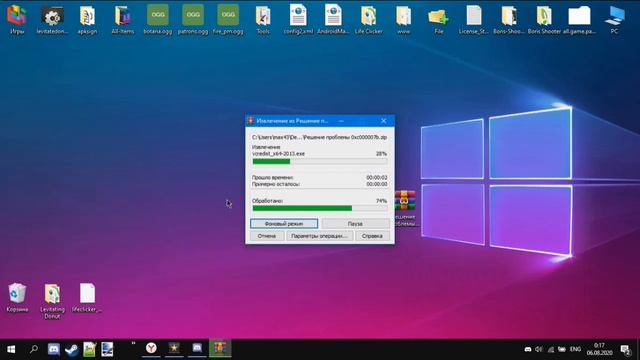640x360 pixels.
Task: Click the archive path text in dialog
Action: click(319, 137)
